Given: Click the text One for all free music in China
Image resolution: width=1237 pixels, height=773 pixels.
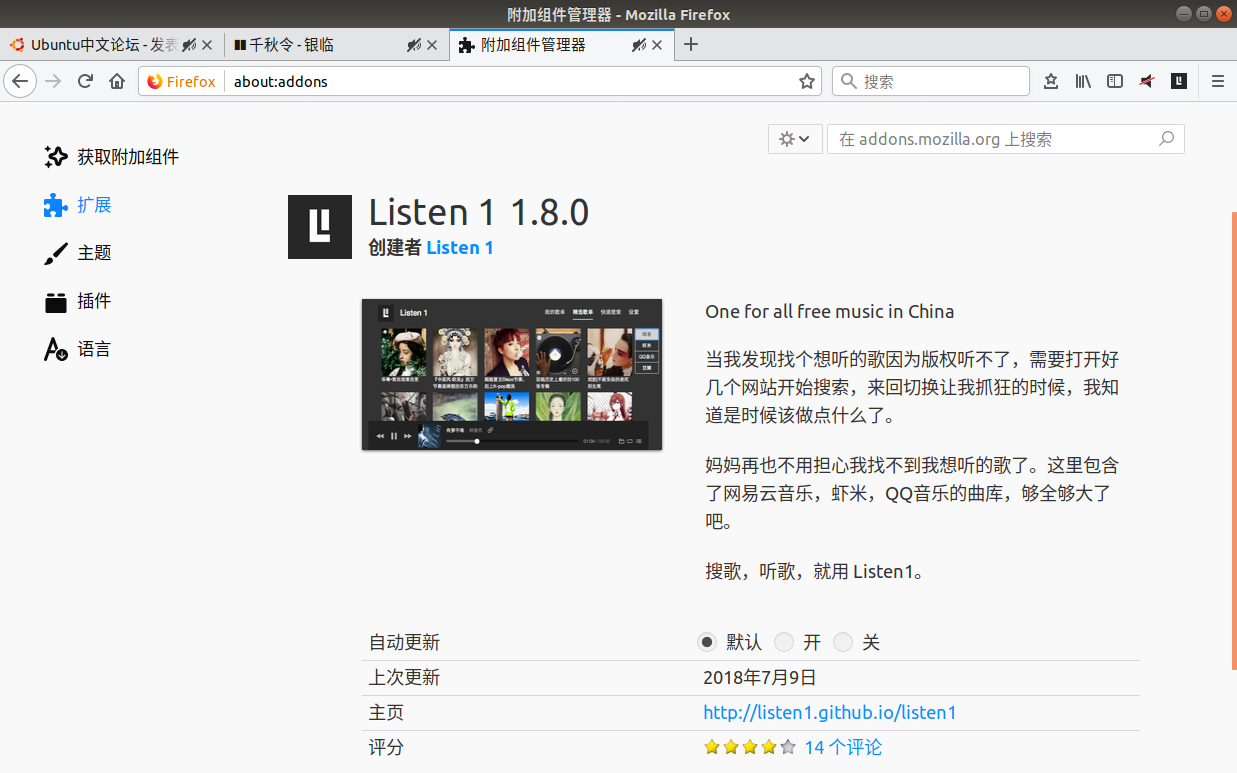Looking at the screenshot, I should point(830,311).
